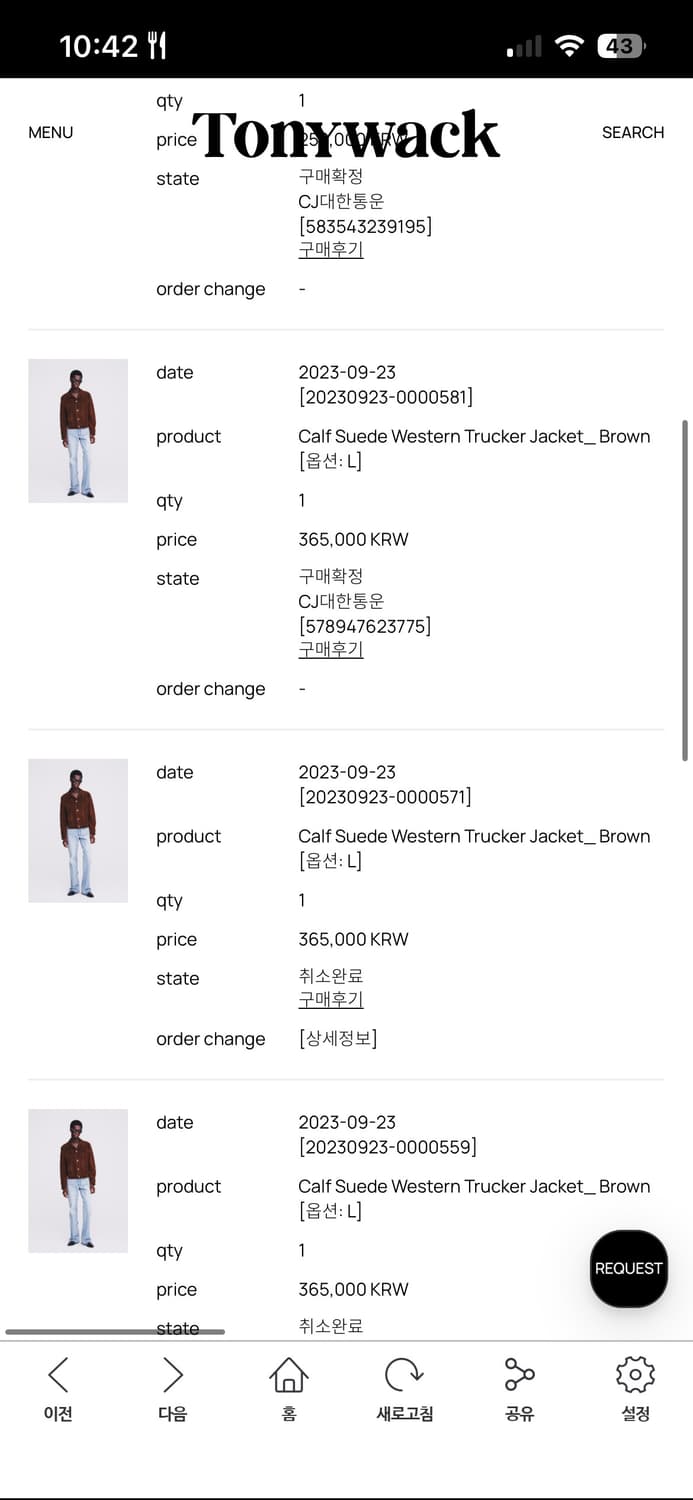This screenshot has width=693, height=1500.
Task: Open the MENU navigation
Action: pos(51,132)
